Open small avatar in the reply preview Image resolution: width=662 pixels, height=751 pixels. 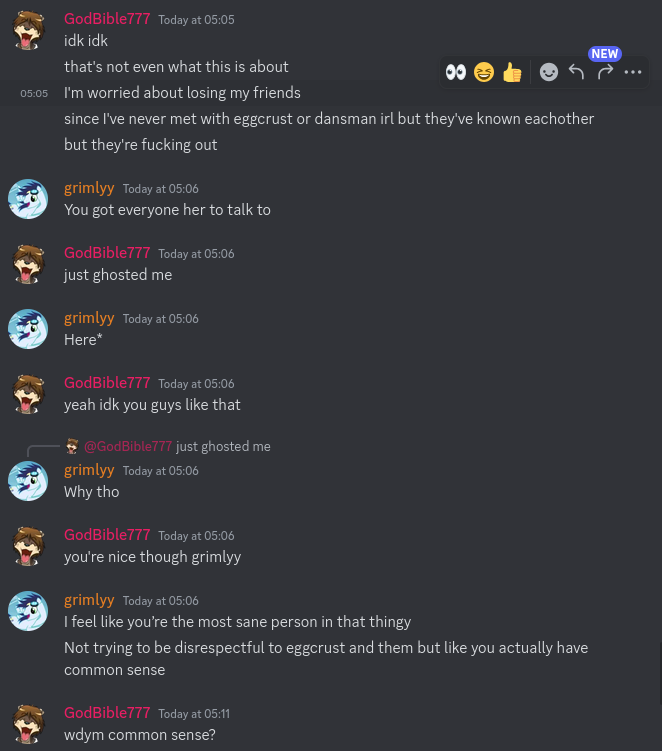click(72, 446)
